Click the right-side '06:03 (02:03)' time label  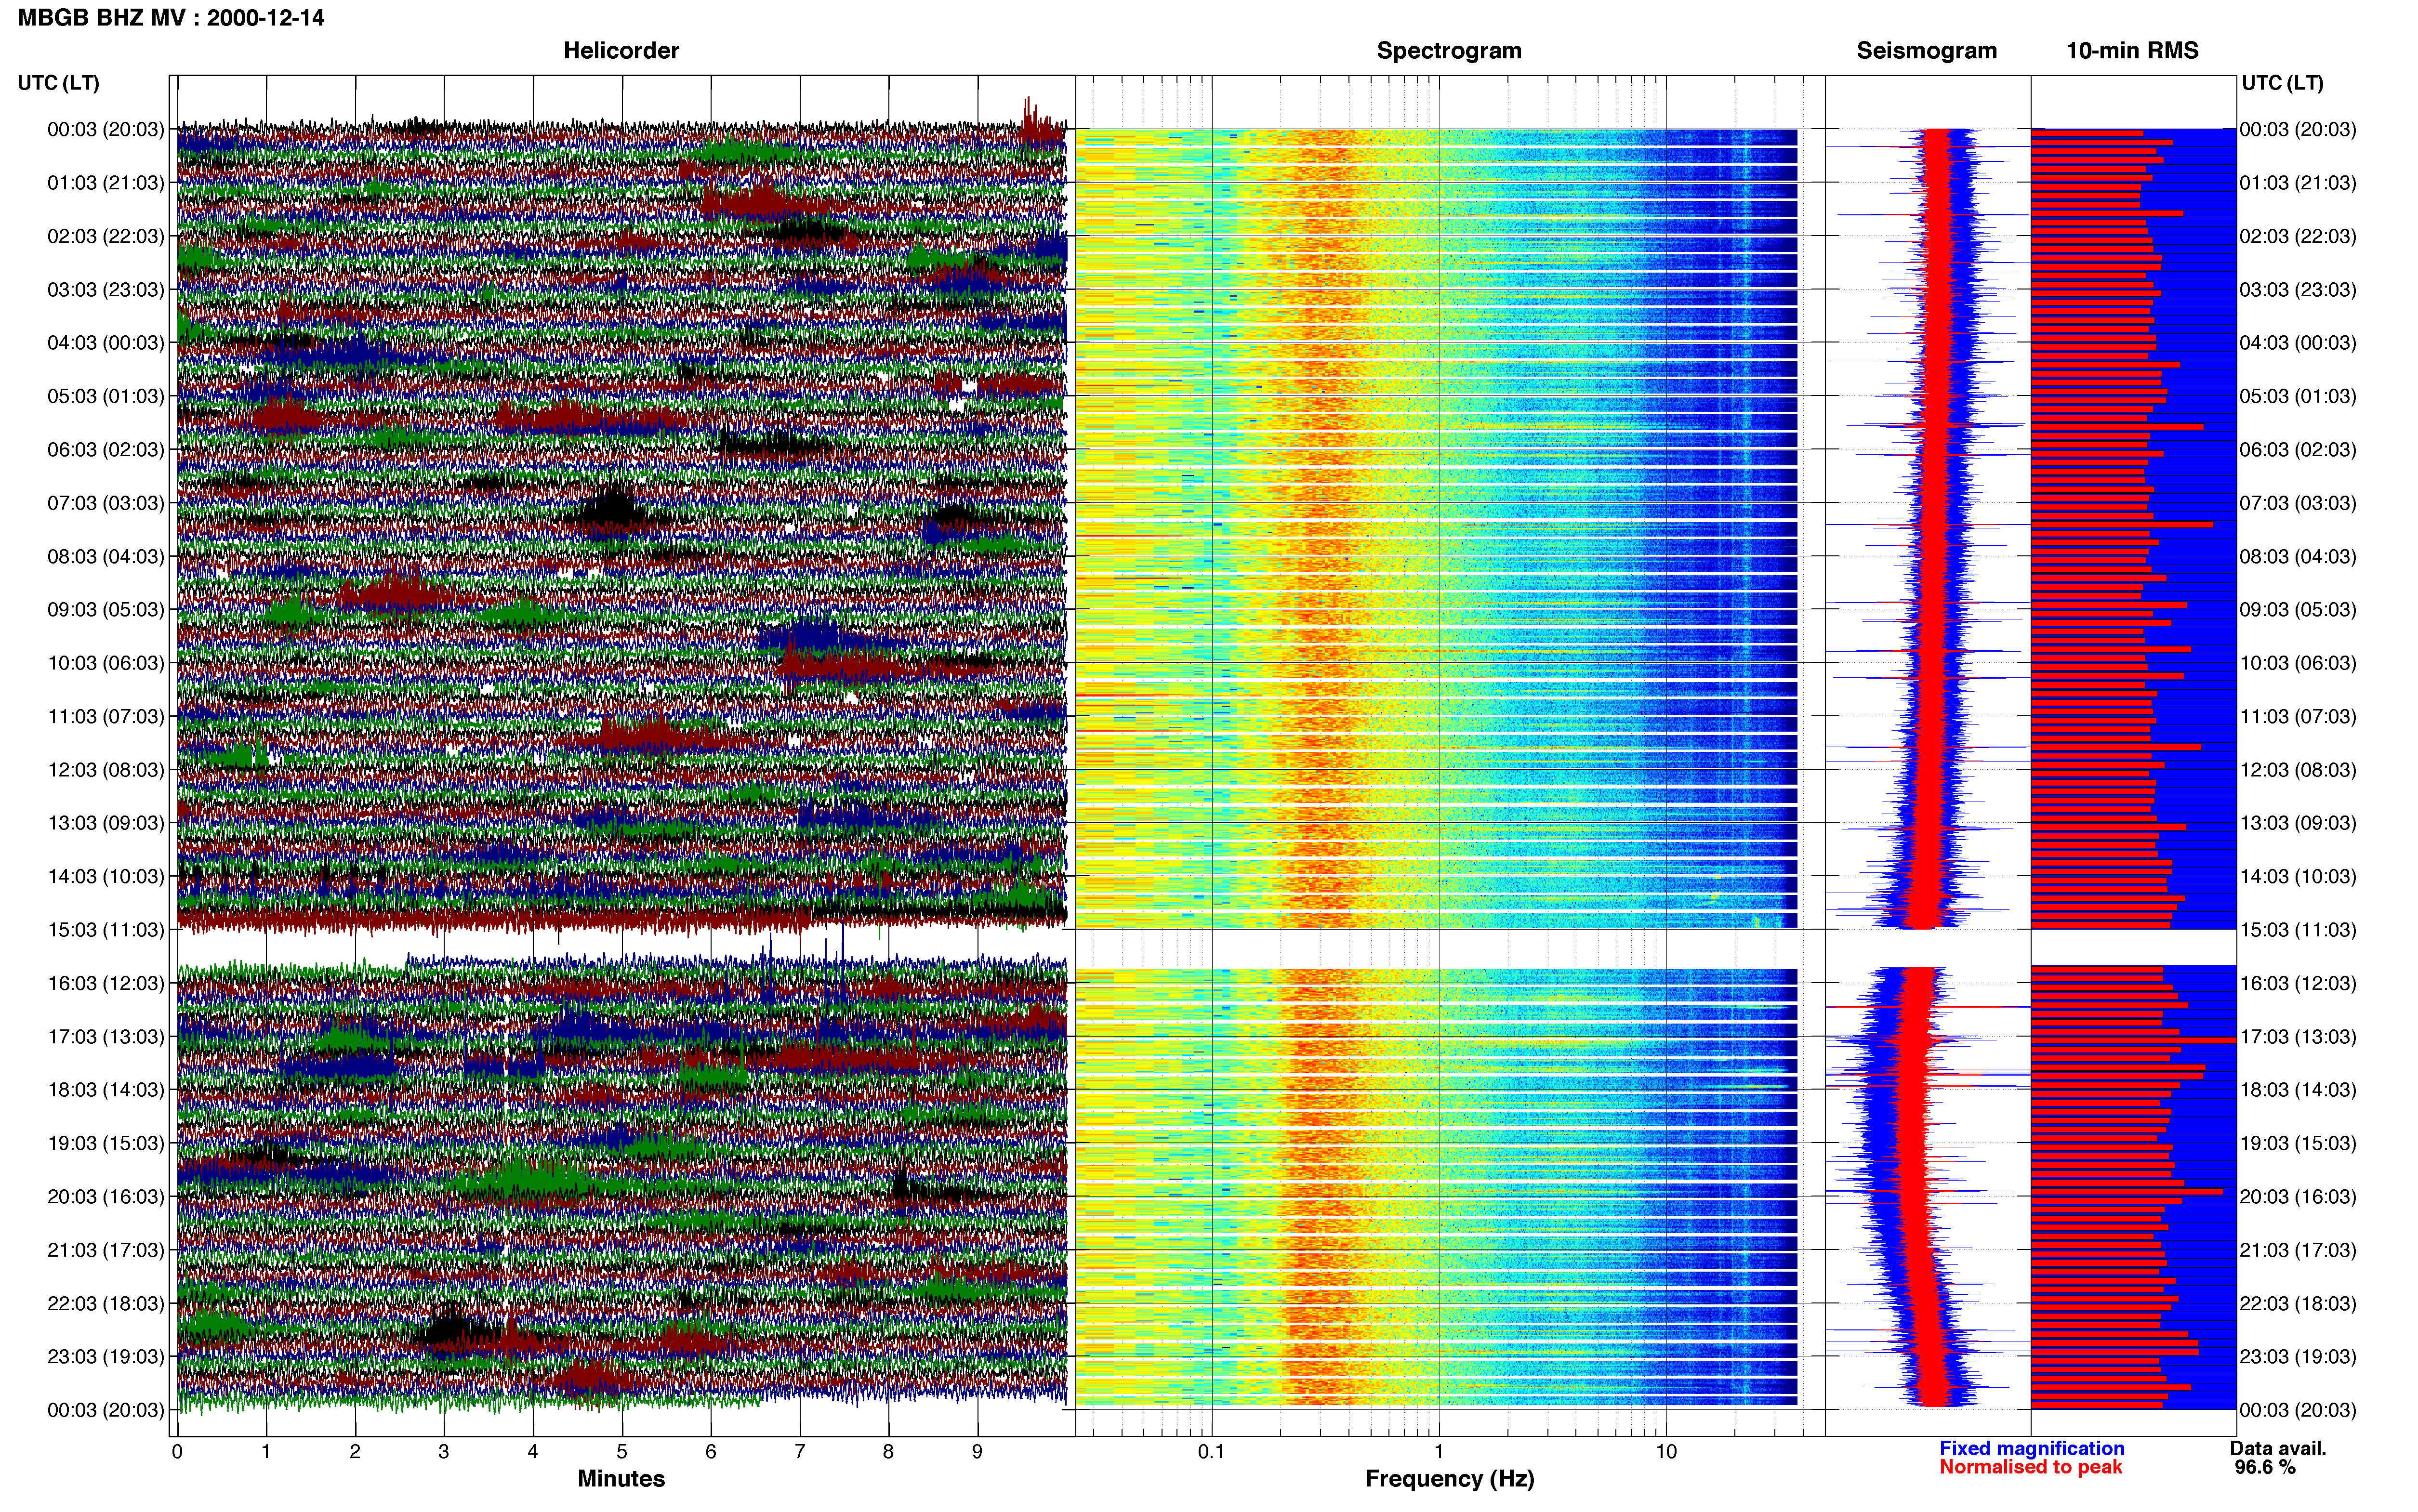(2298, 450)
